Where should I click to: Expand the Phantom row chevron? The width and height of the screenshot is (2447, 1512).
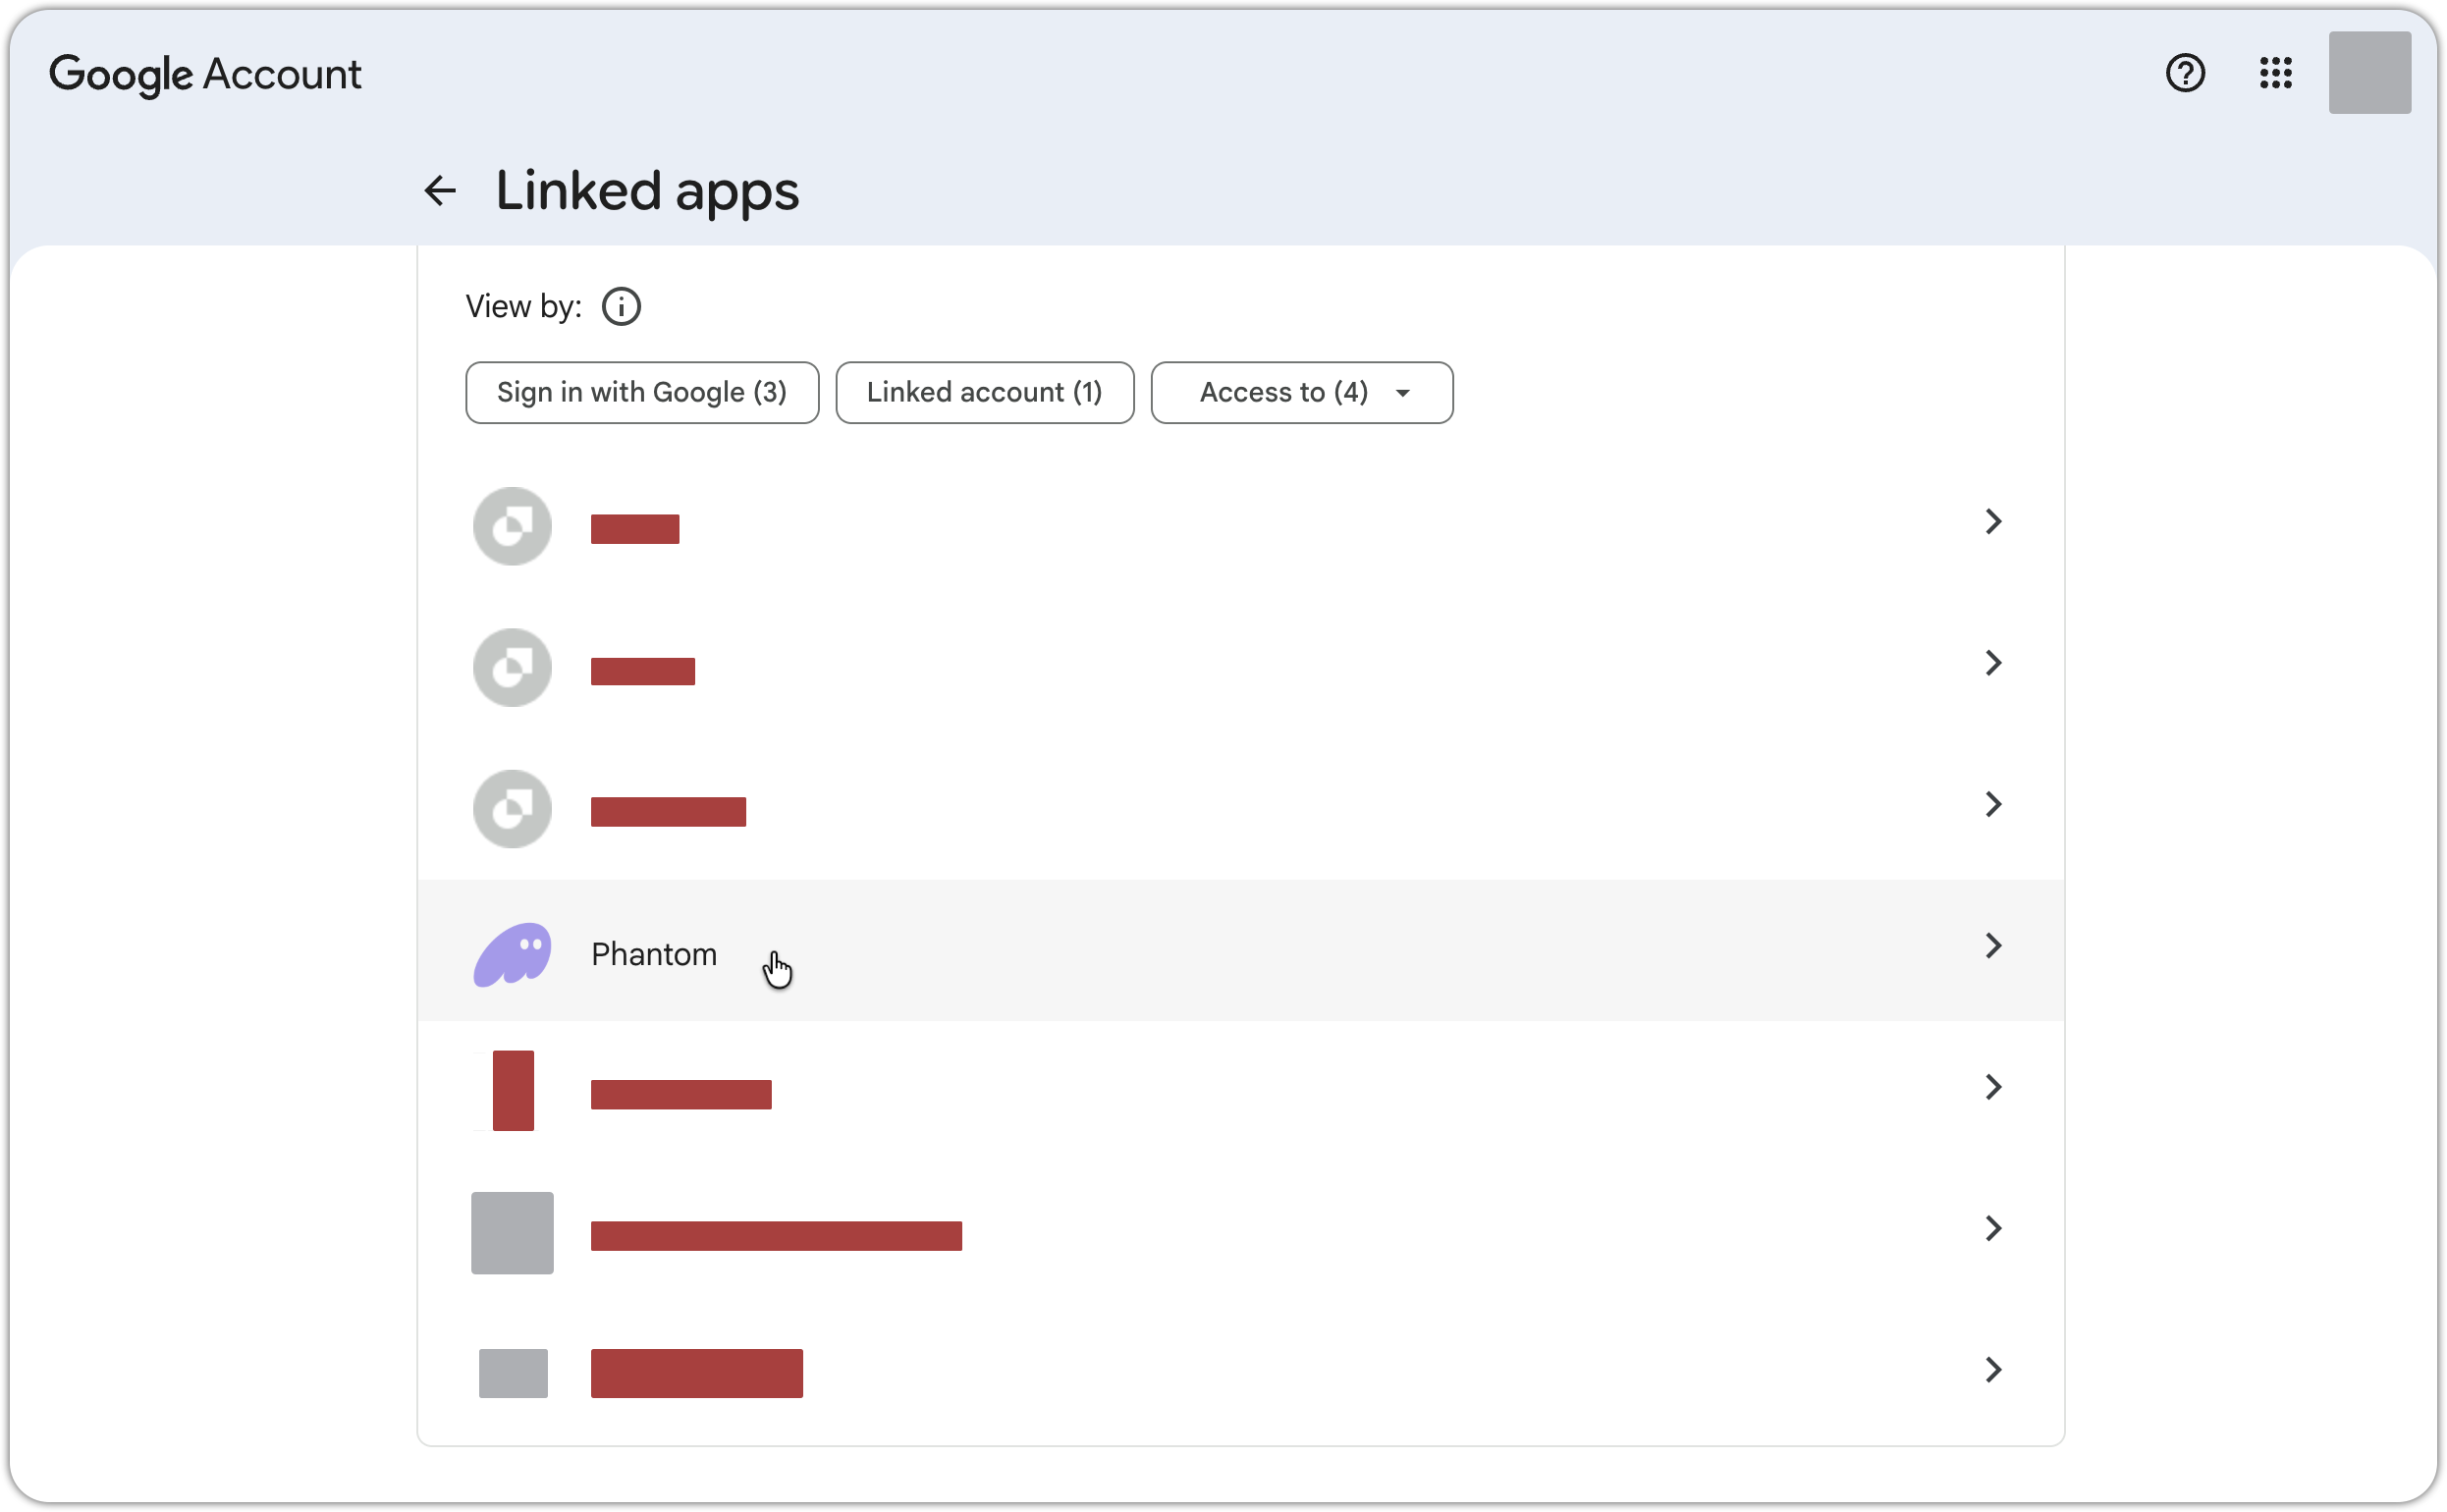(1992, 945)
